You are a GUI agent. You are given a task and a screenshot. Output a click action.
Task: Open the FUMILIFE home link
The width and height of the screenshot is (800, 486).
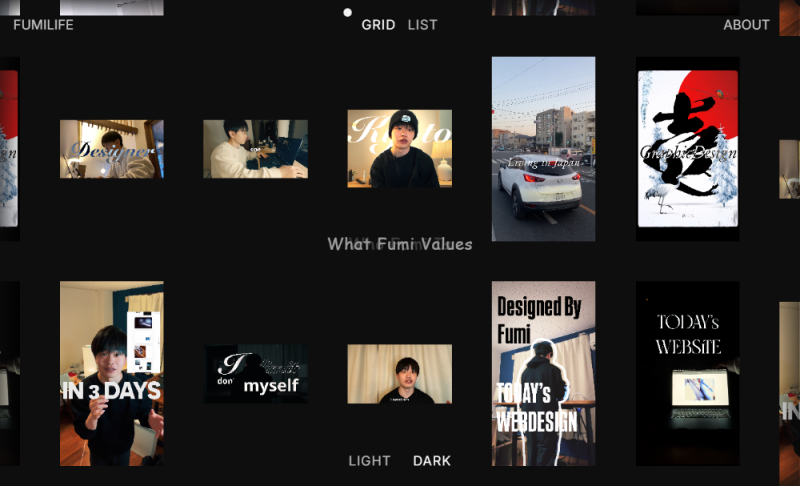pyautogui.click(x=43, y=24)
